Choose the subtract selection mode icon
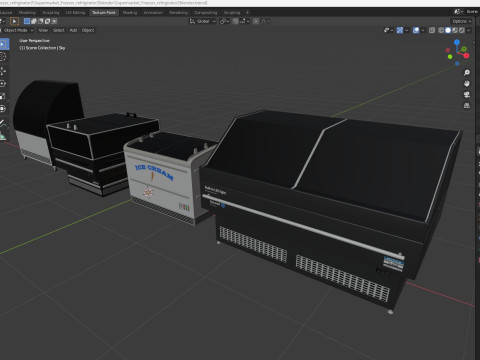The width and height of the screenshot is (480, 360). click(x=41, y=21)
